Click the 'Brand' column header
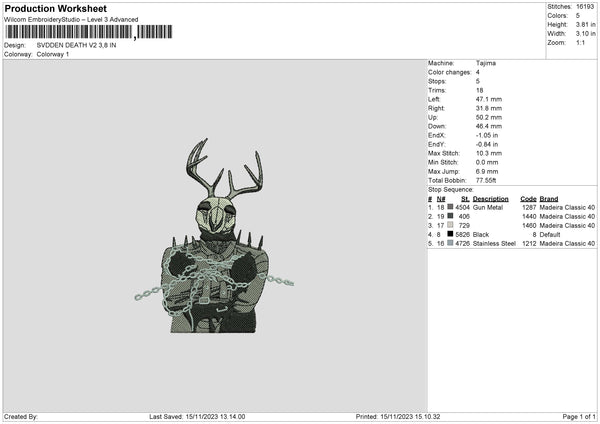Viewport: 600px width, 424px height. point(549,199)
